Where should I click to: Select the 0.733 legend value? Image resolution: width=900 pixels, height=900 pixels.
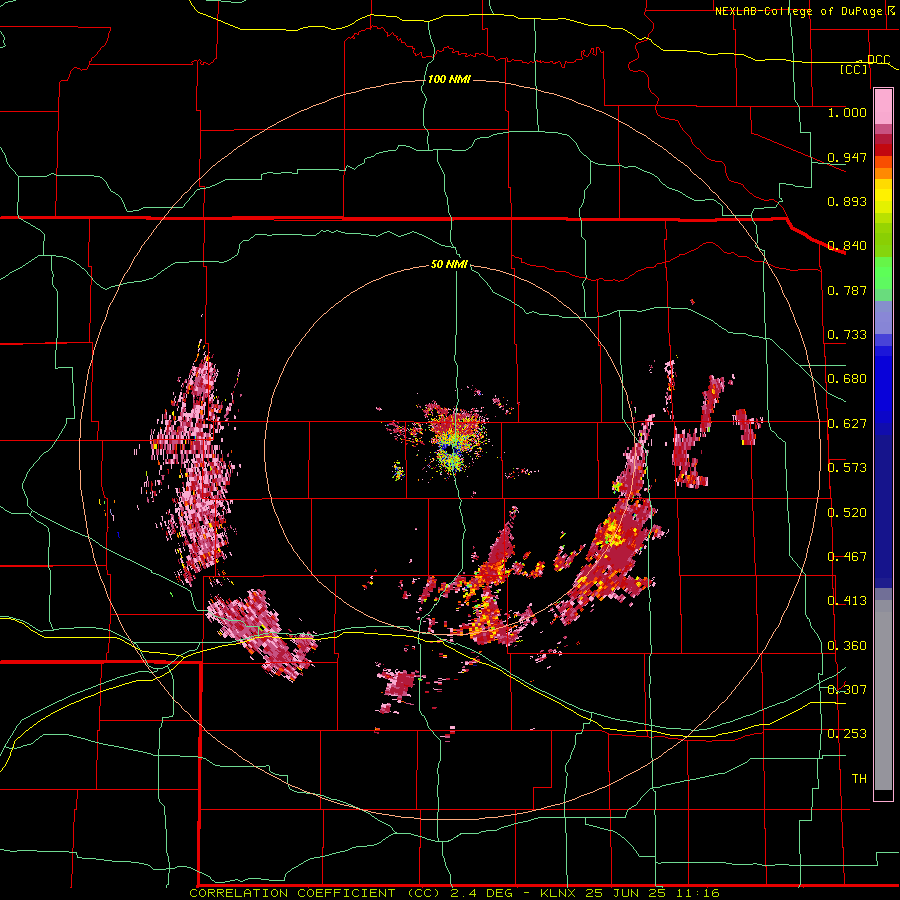(847, 335)
